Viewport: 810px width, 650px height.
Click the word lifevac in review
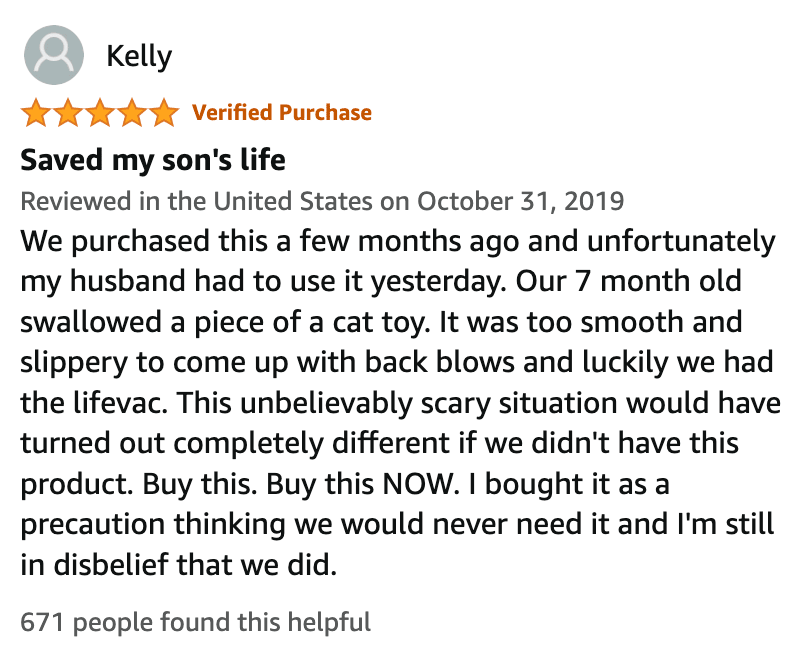pos(120,403)
